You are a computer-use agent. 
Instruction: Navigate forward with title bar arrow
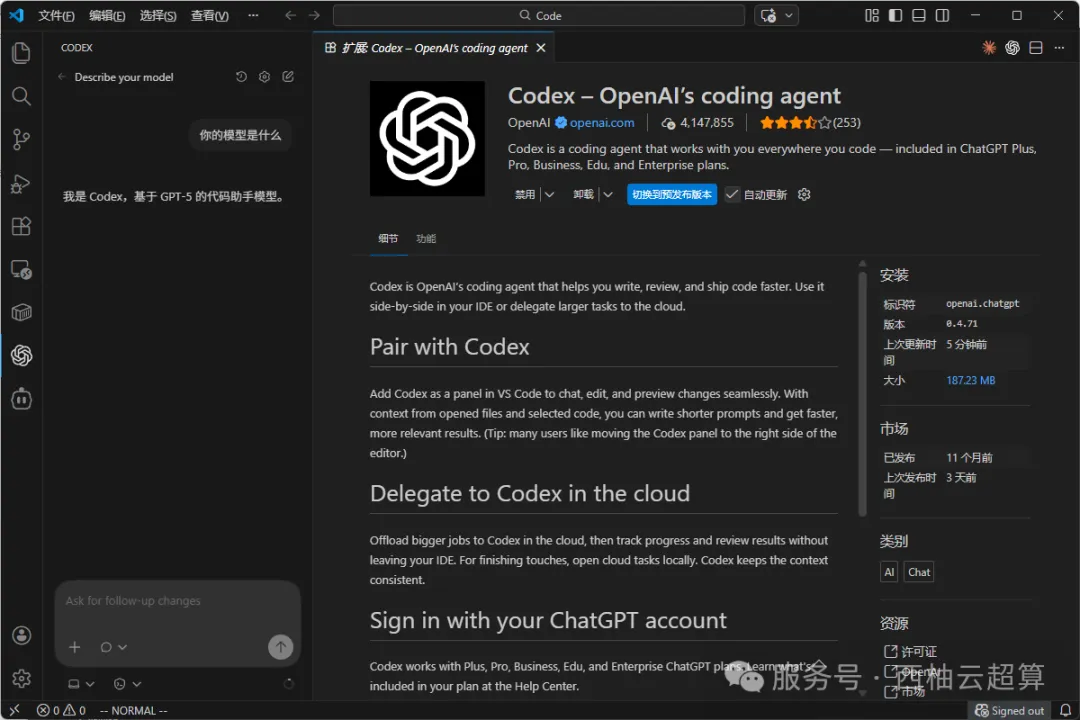[314, 15]
